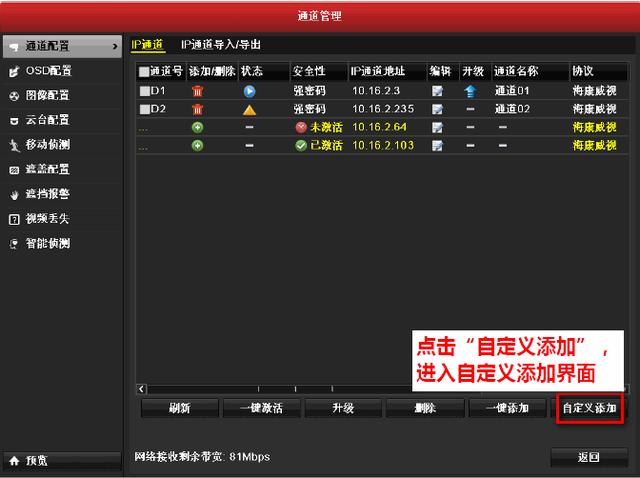Viewport: 640px width, 478px height.
Task: Click channel name 通道02
Action: [512, 109]
